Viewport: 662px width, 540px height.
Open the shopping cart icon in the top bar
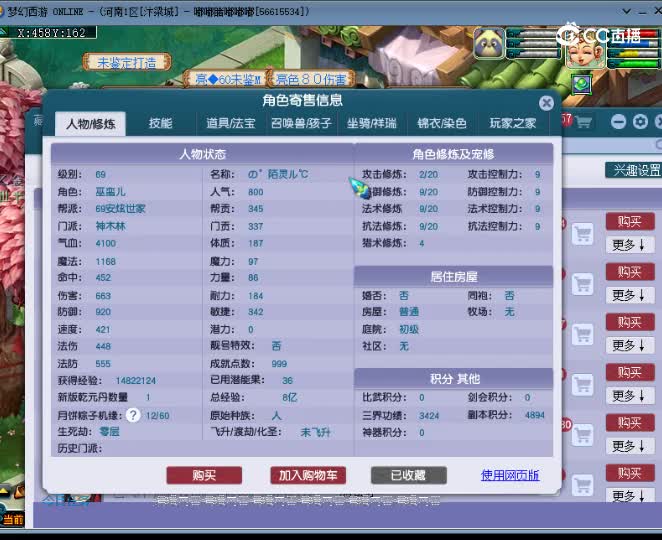(583, 122)
